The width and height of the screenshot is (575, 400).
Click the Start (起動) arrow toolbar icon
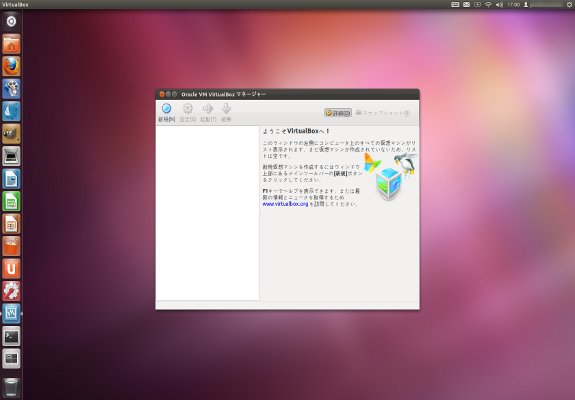pyautogui.click(x=208, y=109)
